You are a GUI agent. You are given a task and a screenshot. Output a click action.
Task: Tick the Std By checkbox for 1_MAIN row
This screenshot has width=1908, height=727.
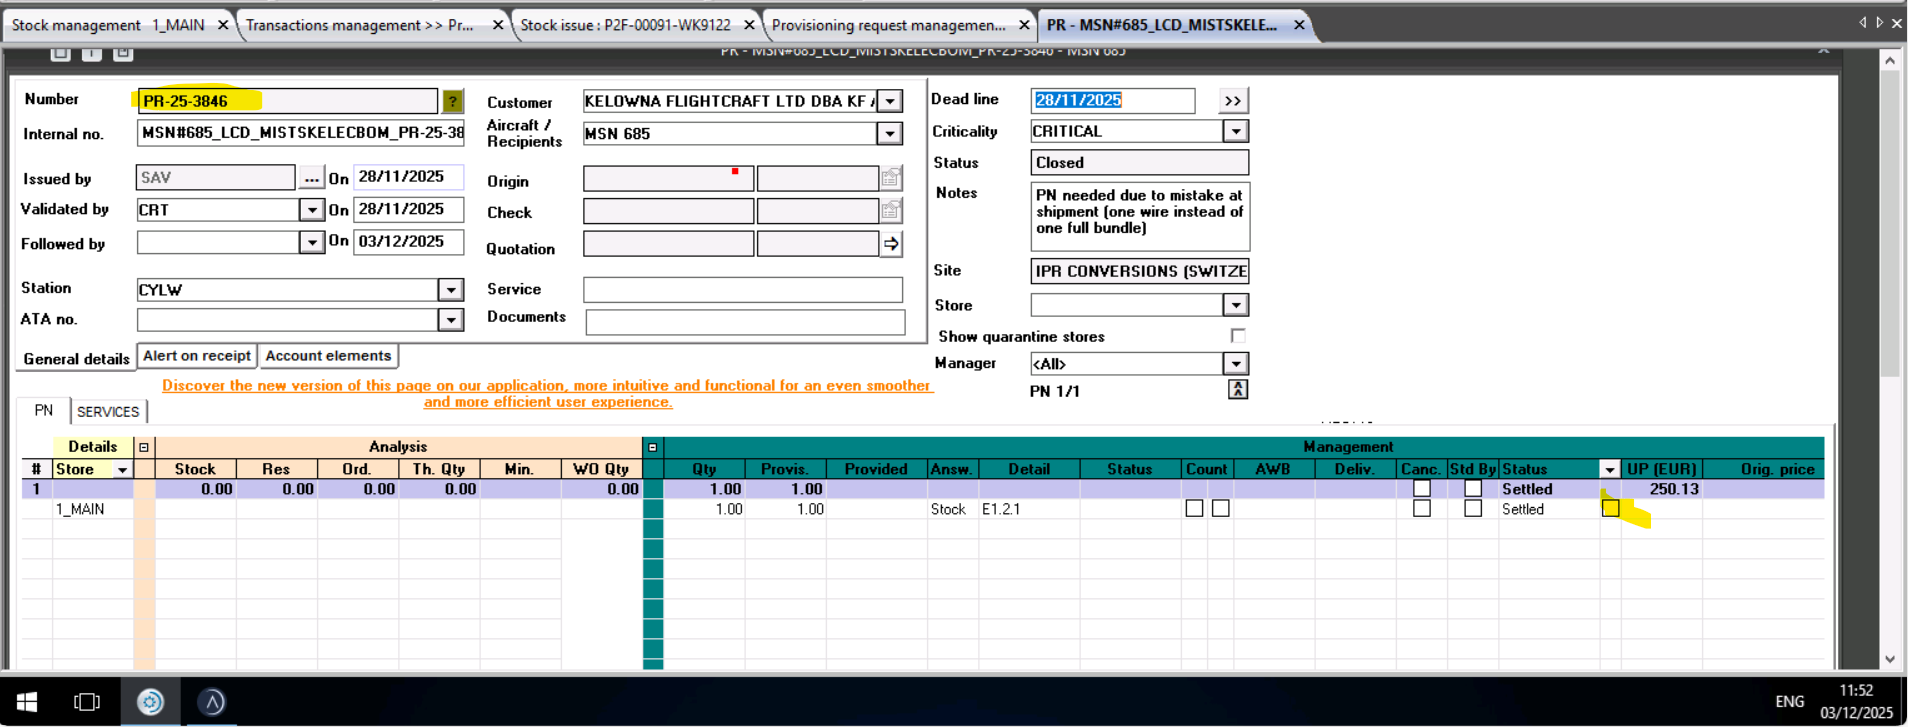click(1472, 509)
